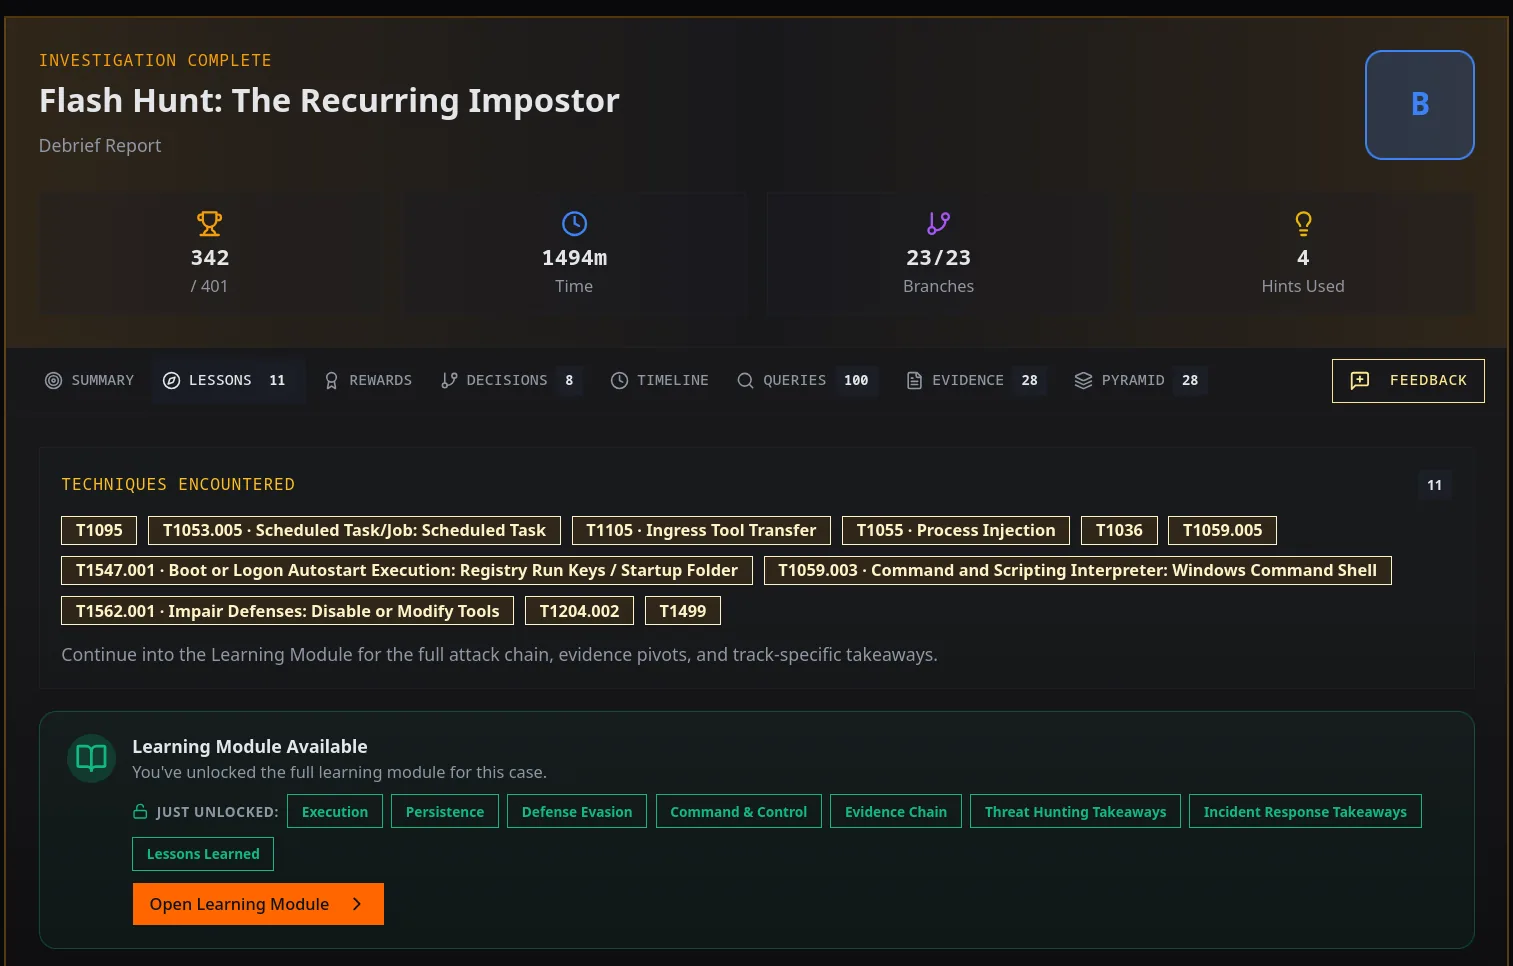Click the feedback message icon

click(x=1360, y=380)
